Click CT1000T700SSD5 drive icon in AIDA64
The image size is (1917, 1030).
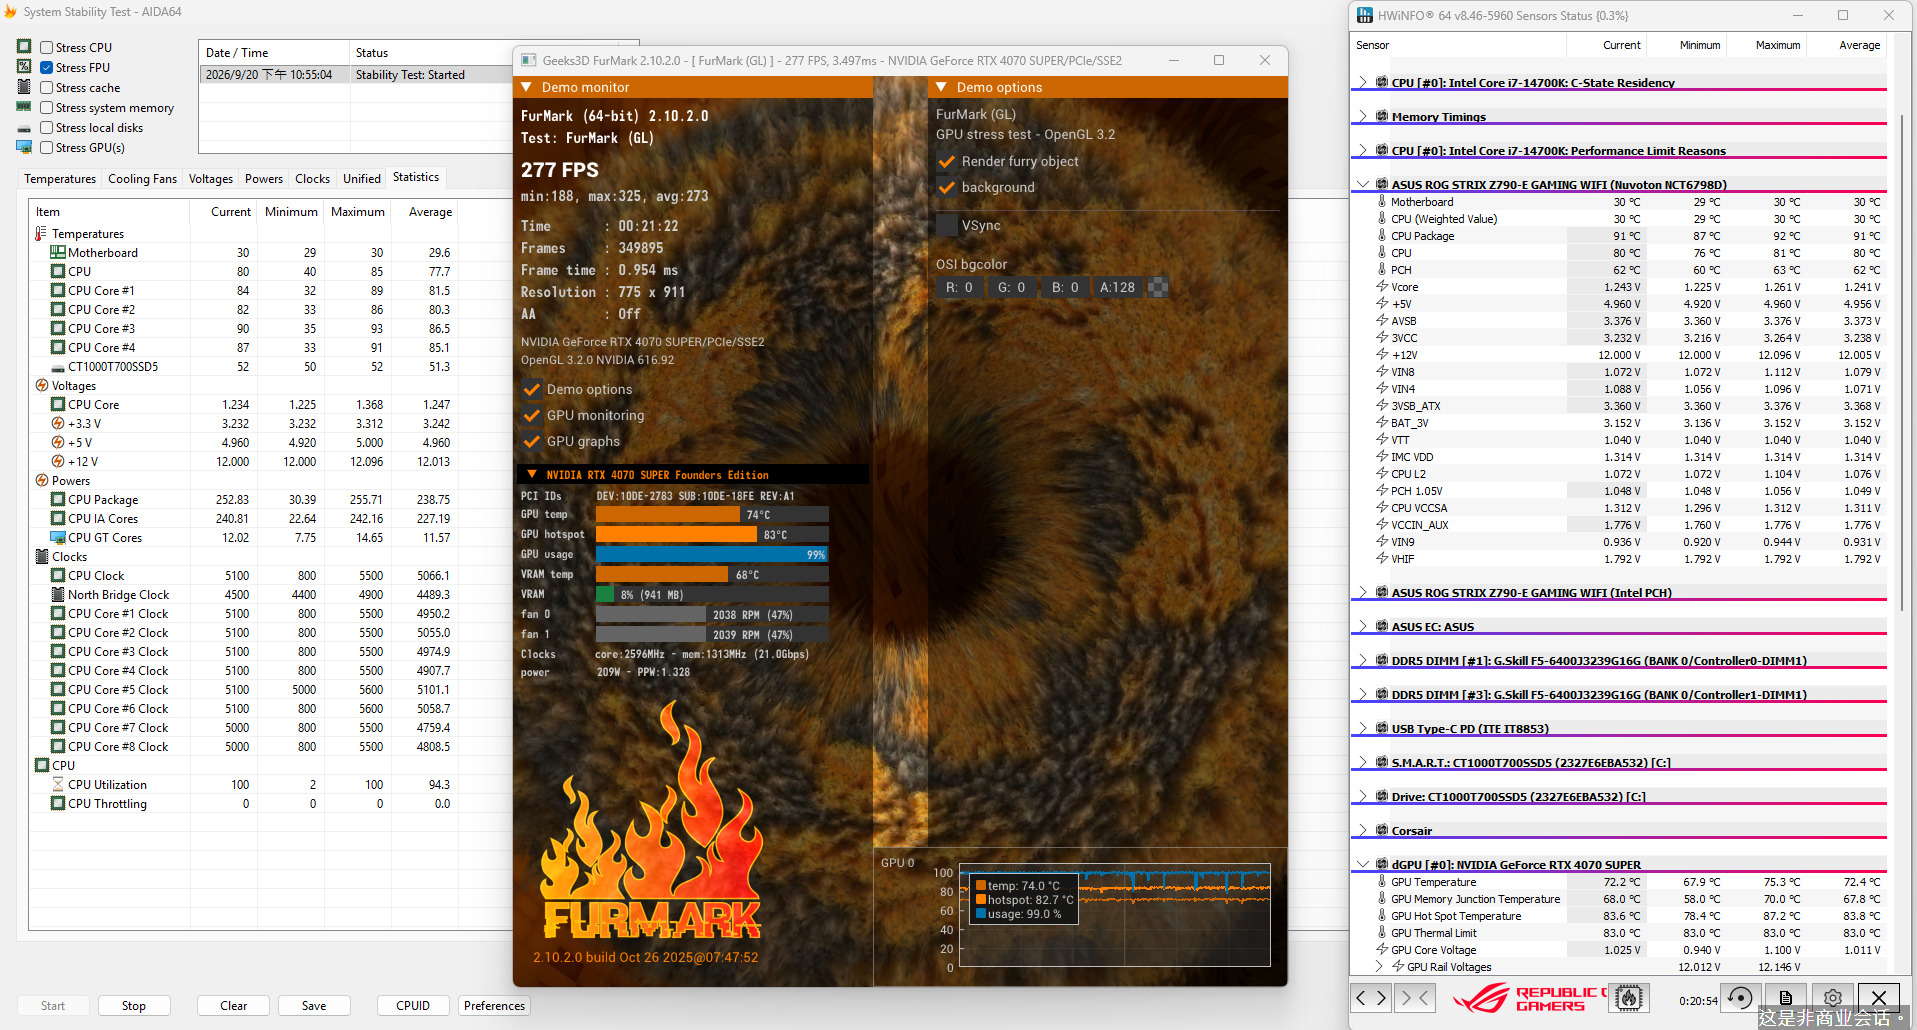(58, 367)
